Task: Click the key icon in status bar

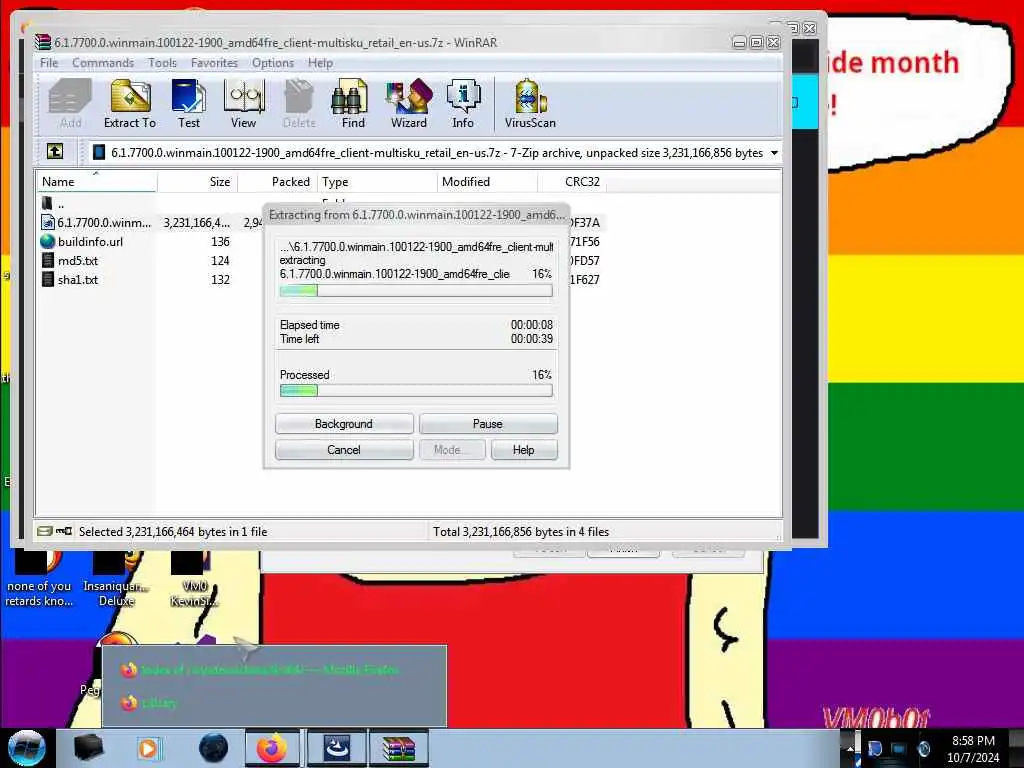Action: [64, 531]
